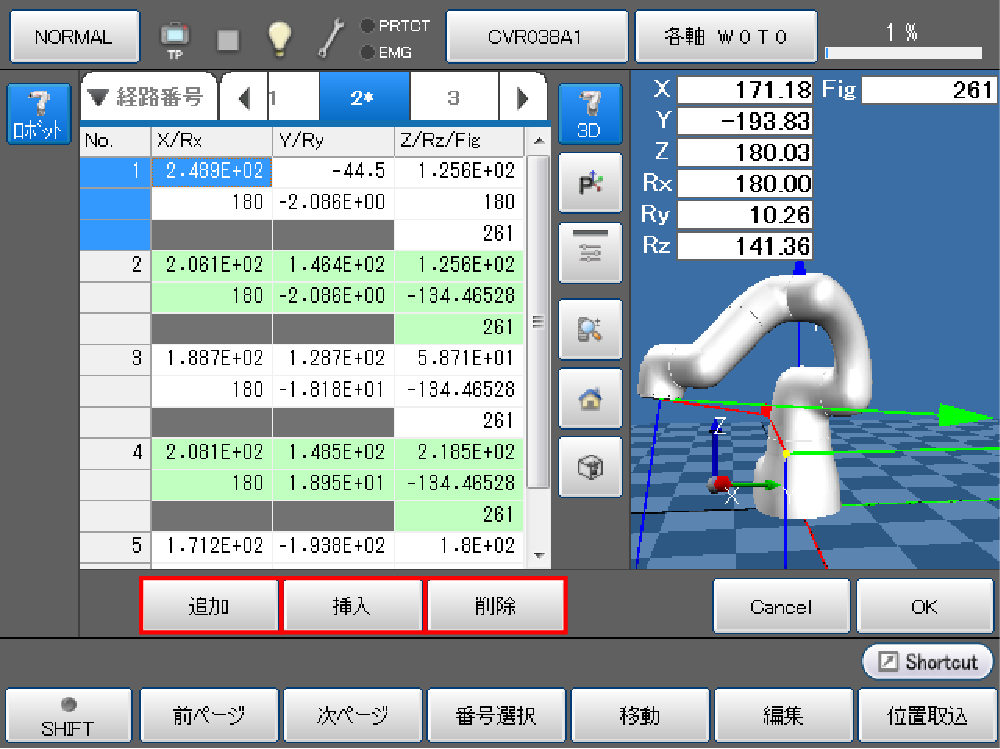Screen dimensions: 1000x749
Task: Open the display settings sliders icon
Action: click(x=589, y=253)
